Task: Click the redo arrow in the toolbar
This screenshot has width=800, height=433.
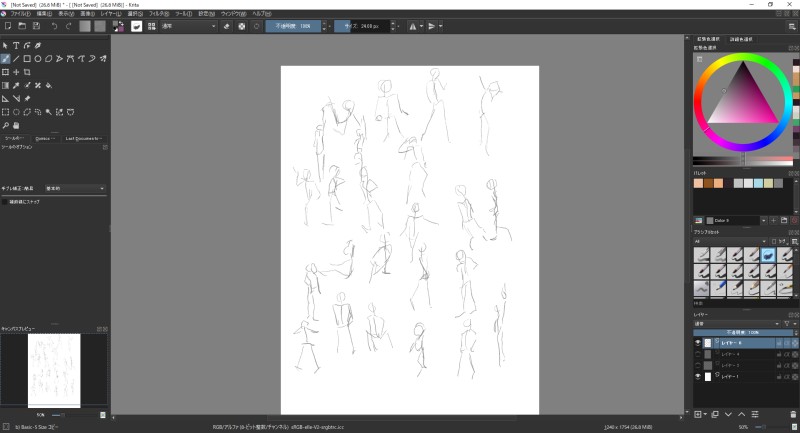Action: point(68,26)
